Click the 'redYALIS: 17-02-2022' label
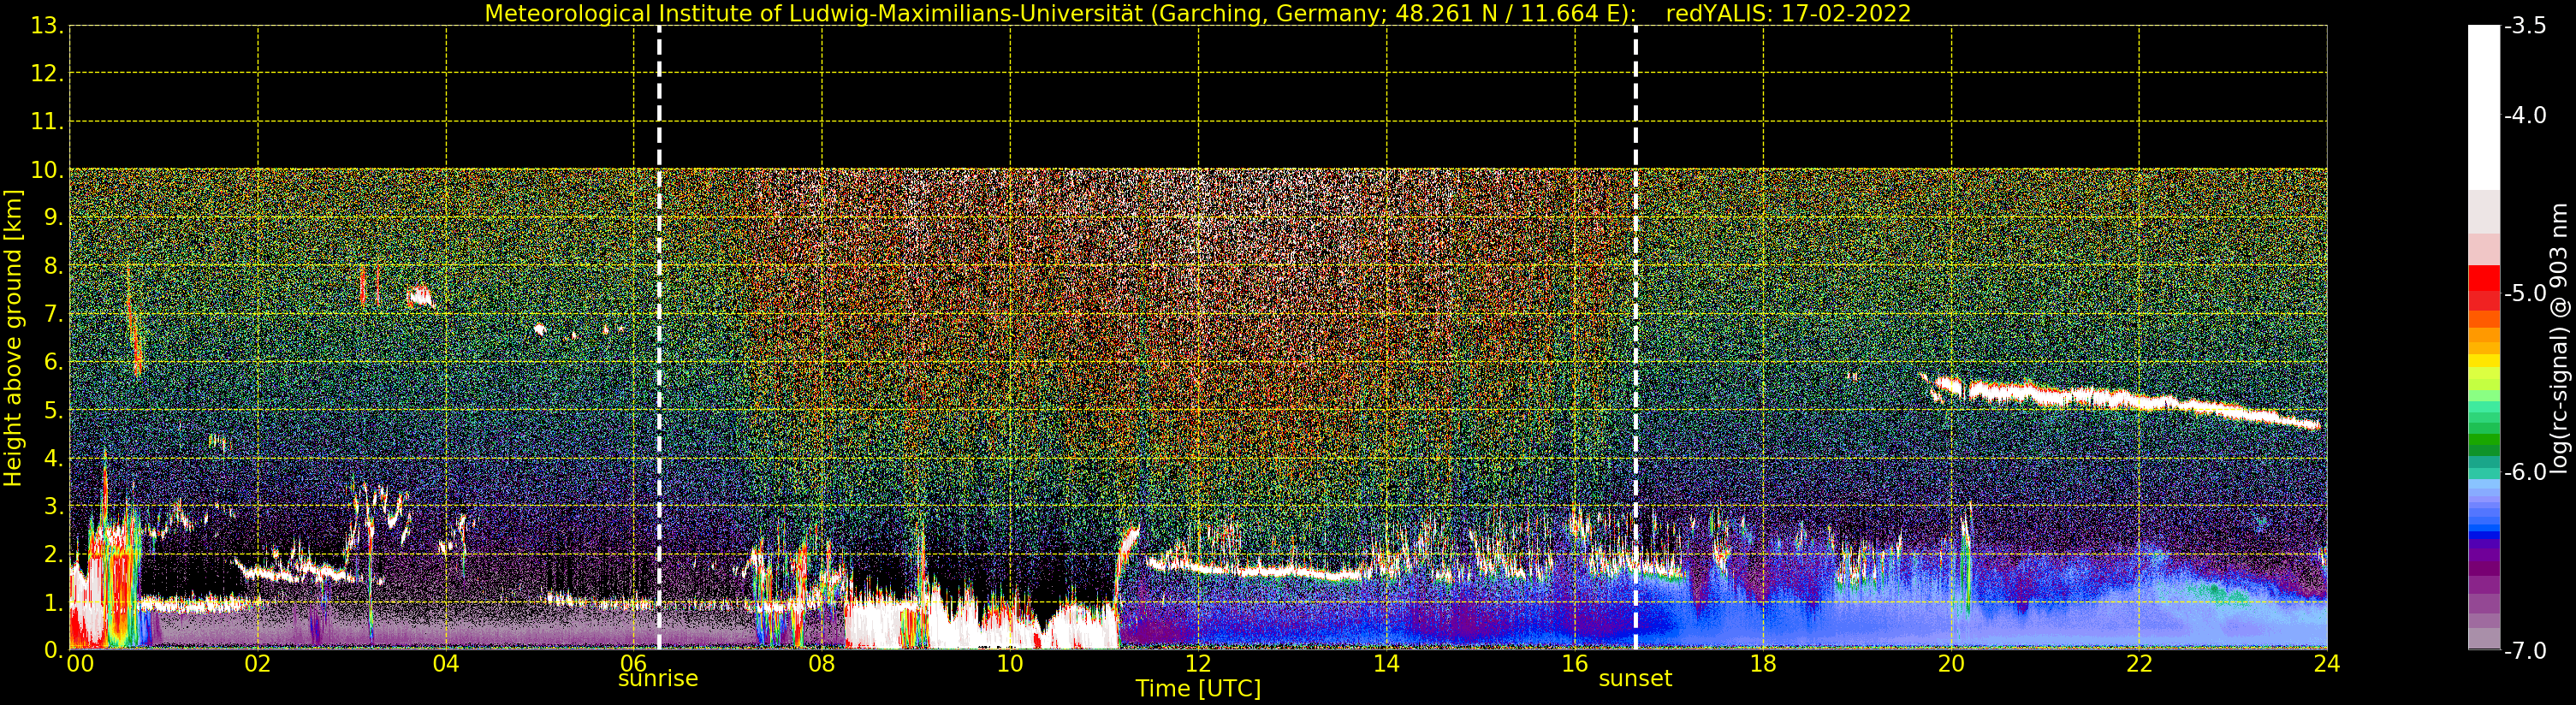 [x=1788, y=14]
